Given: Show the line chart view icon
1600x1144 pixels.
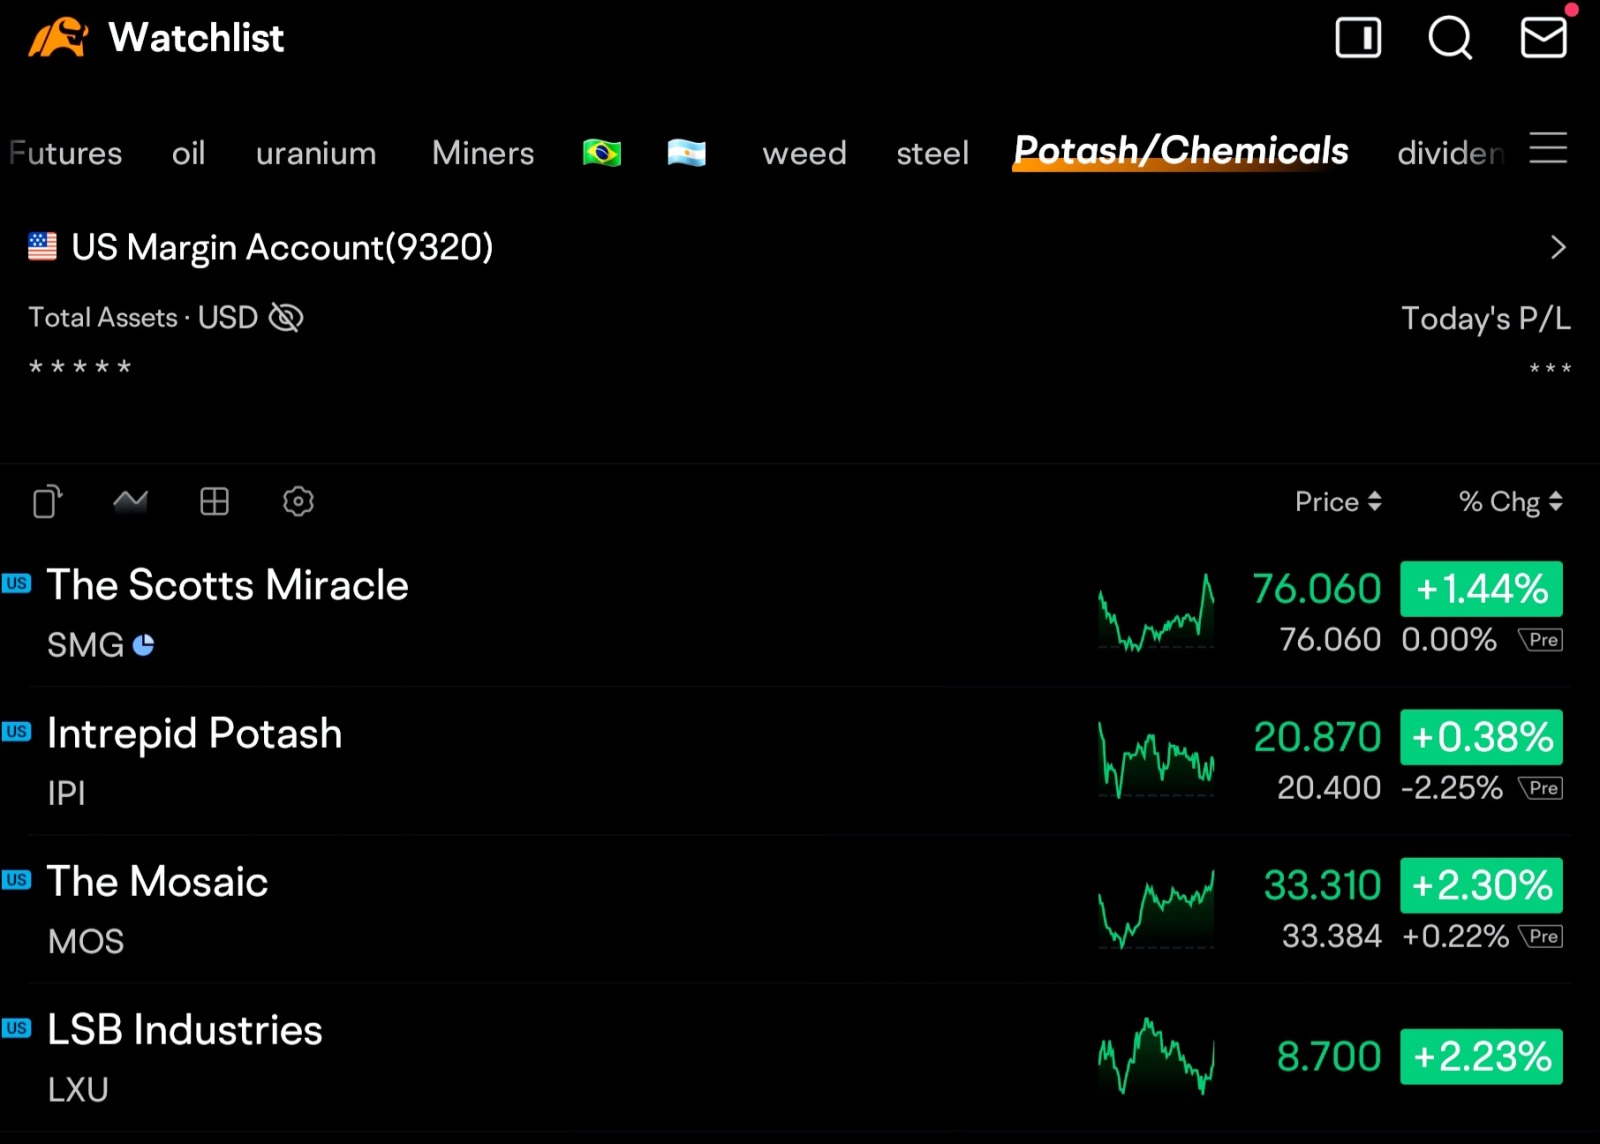Looking at the screenshot, I should point(130,501).
